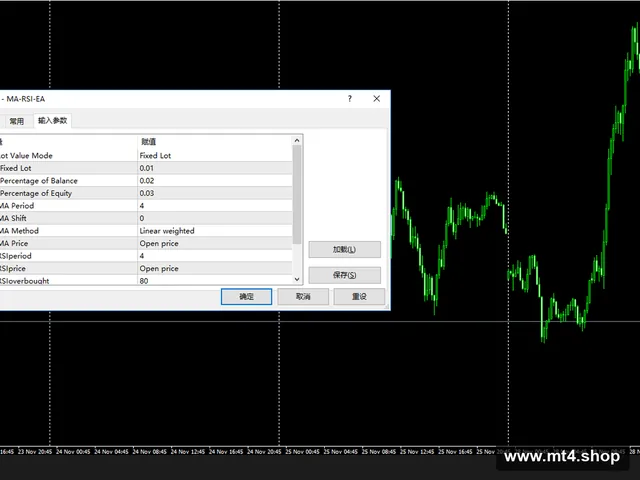Click the 加载(L) button

pyautogui.click(x=344, y=249)
